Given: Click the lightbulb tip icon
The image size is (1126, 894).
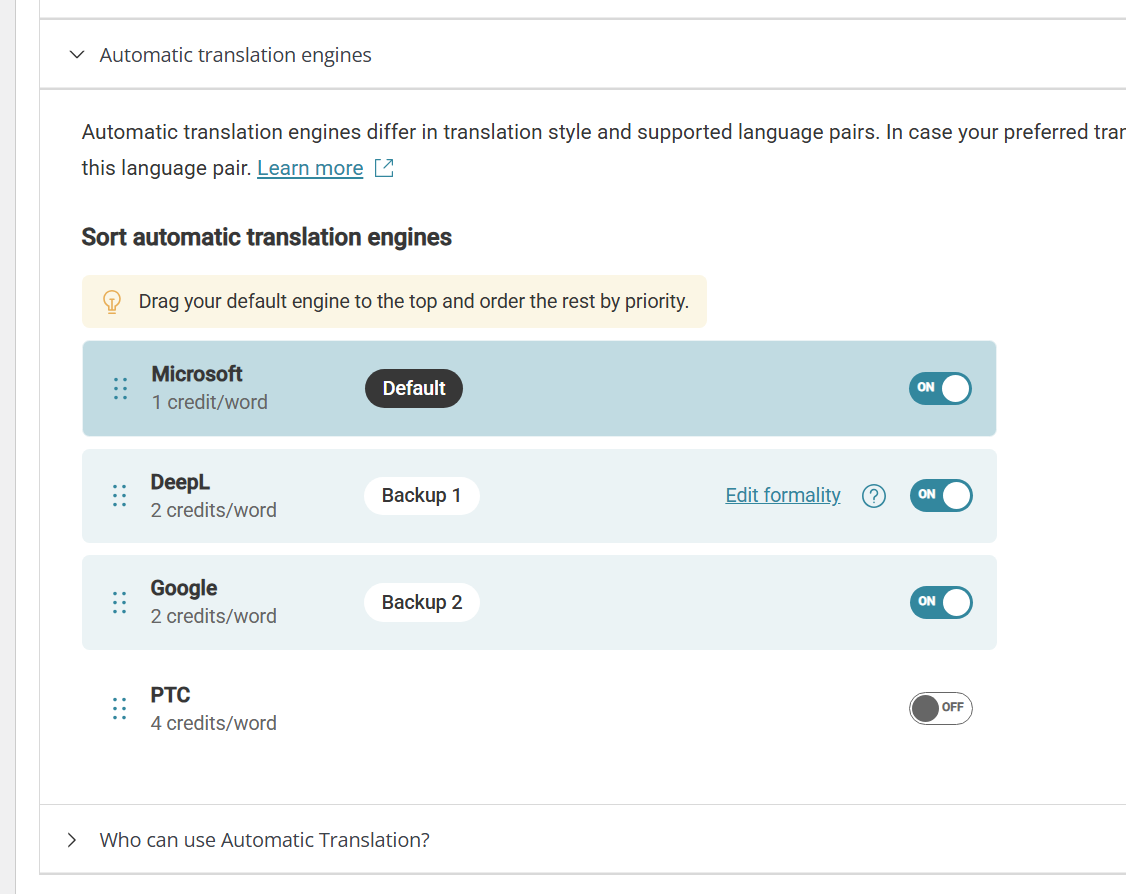Looking at the screenshot, I should 112,302.
